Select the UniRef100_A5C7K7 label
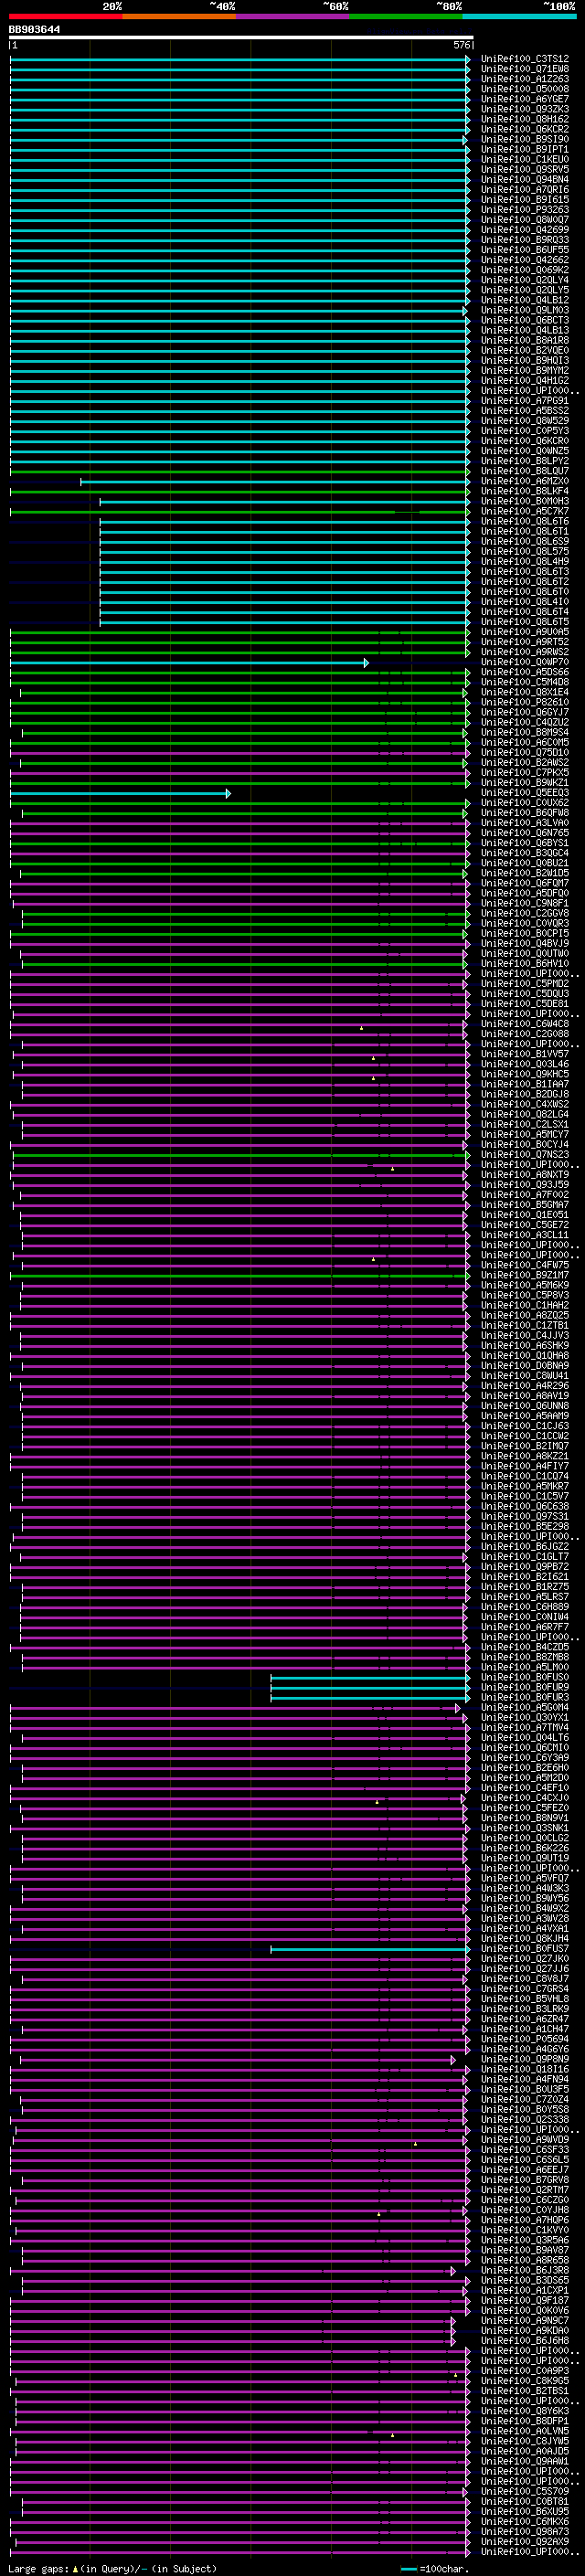The width and height of the screenshot is (585, 2576). [525, 511]
